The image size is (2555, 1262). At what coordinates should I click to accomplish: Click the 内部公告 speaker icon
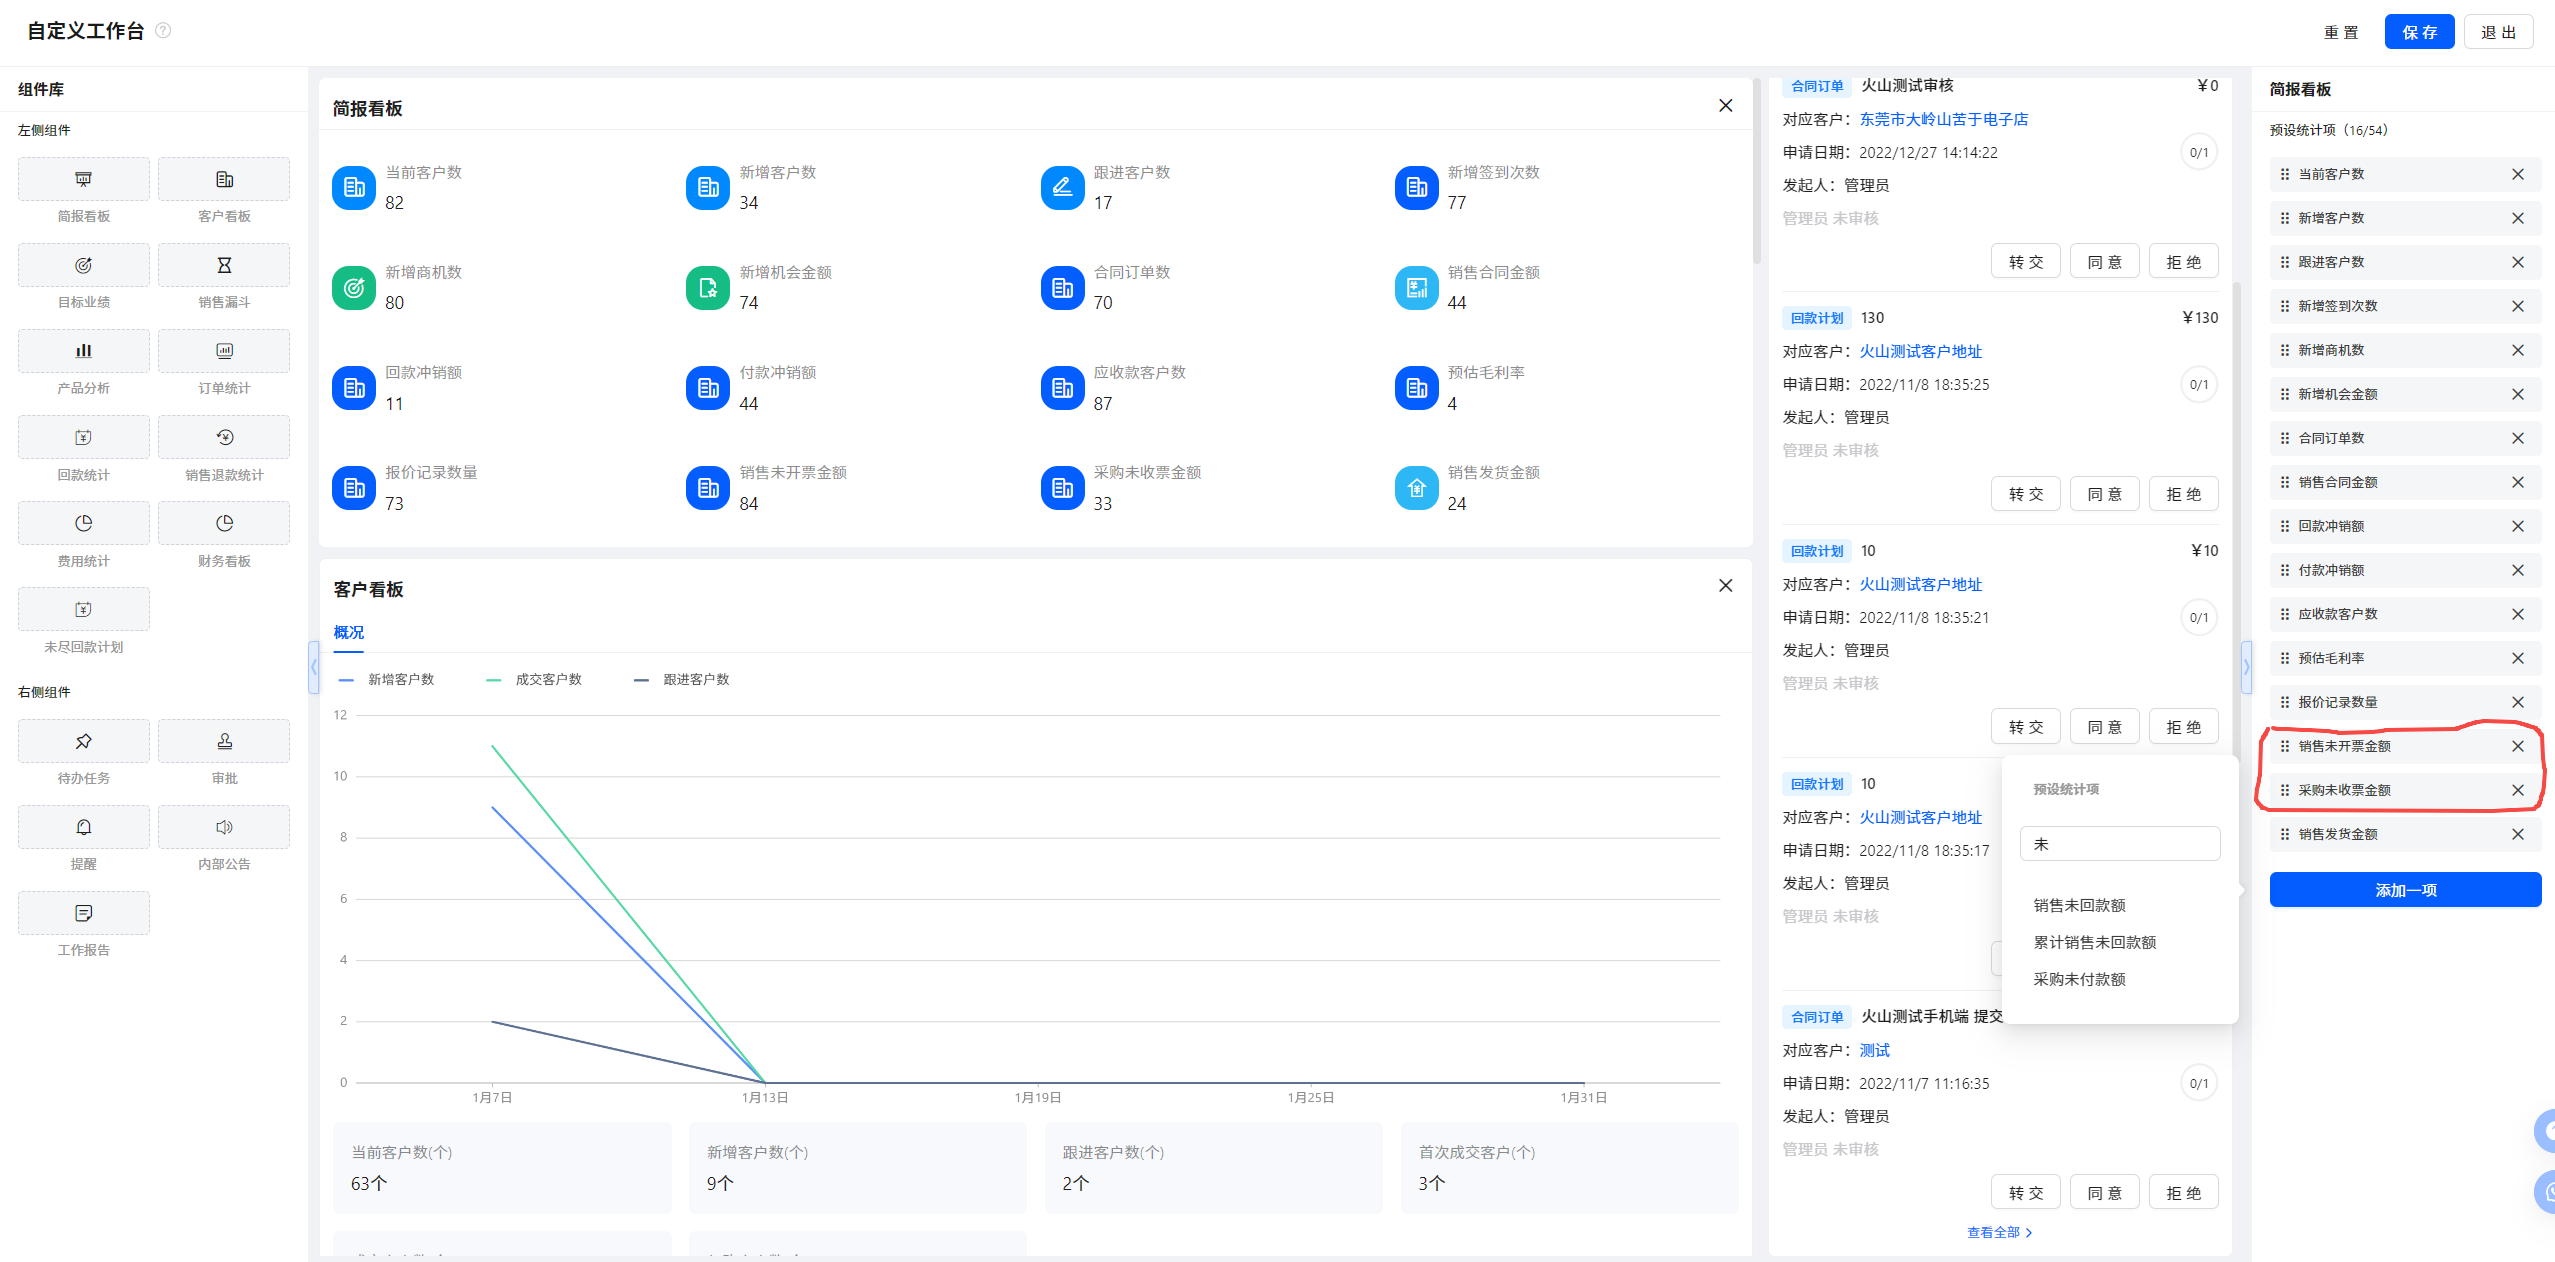point(224,827)
